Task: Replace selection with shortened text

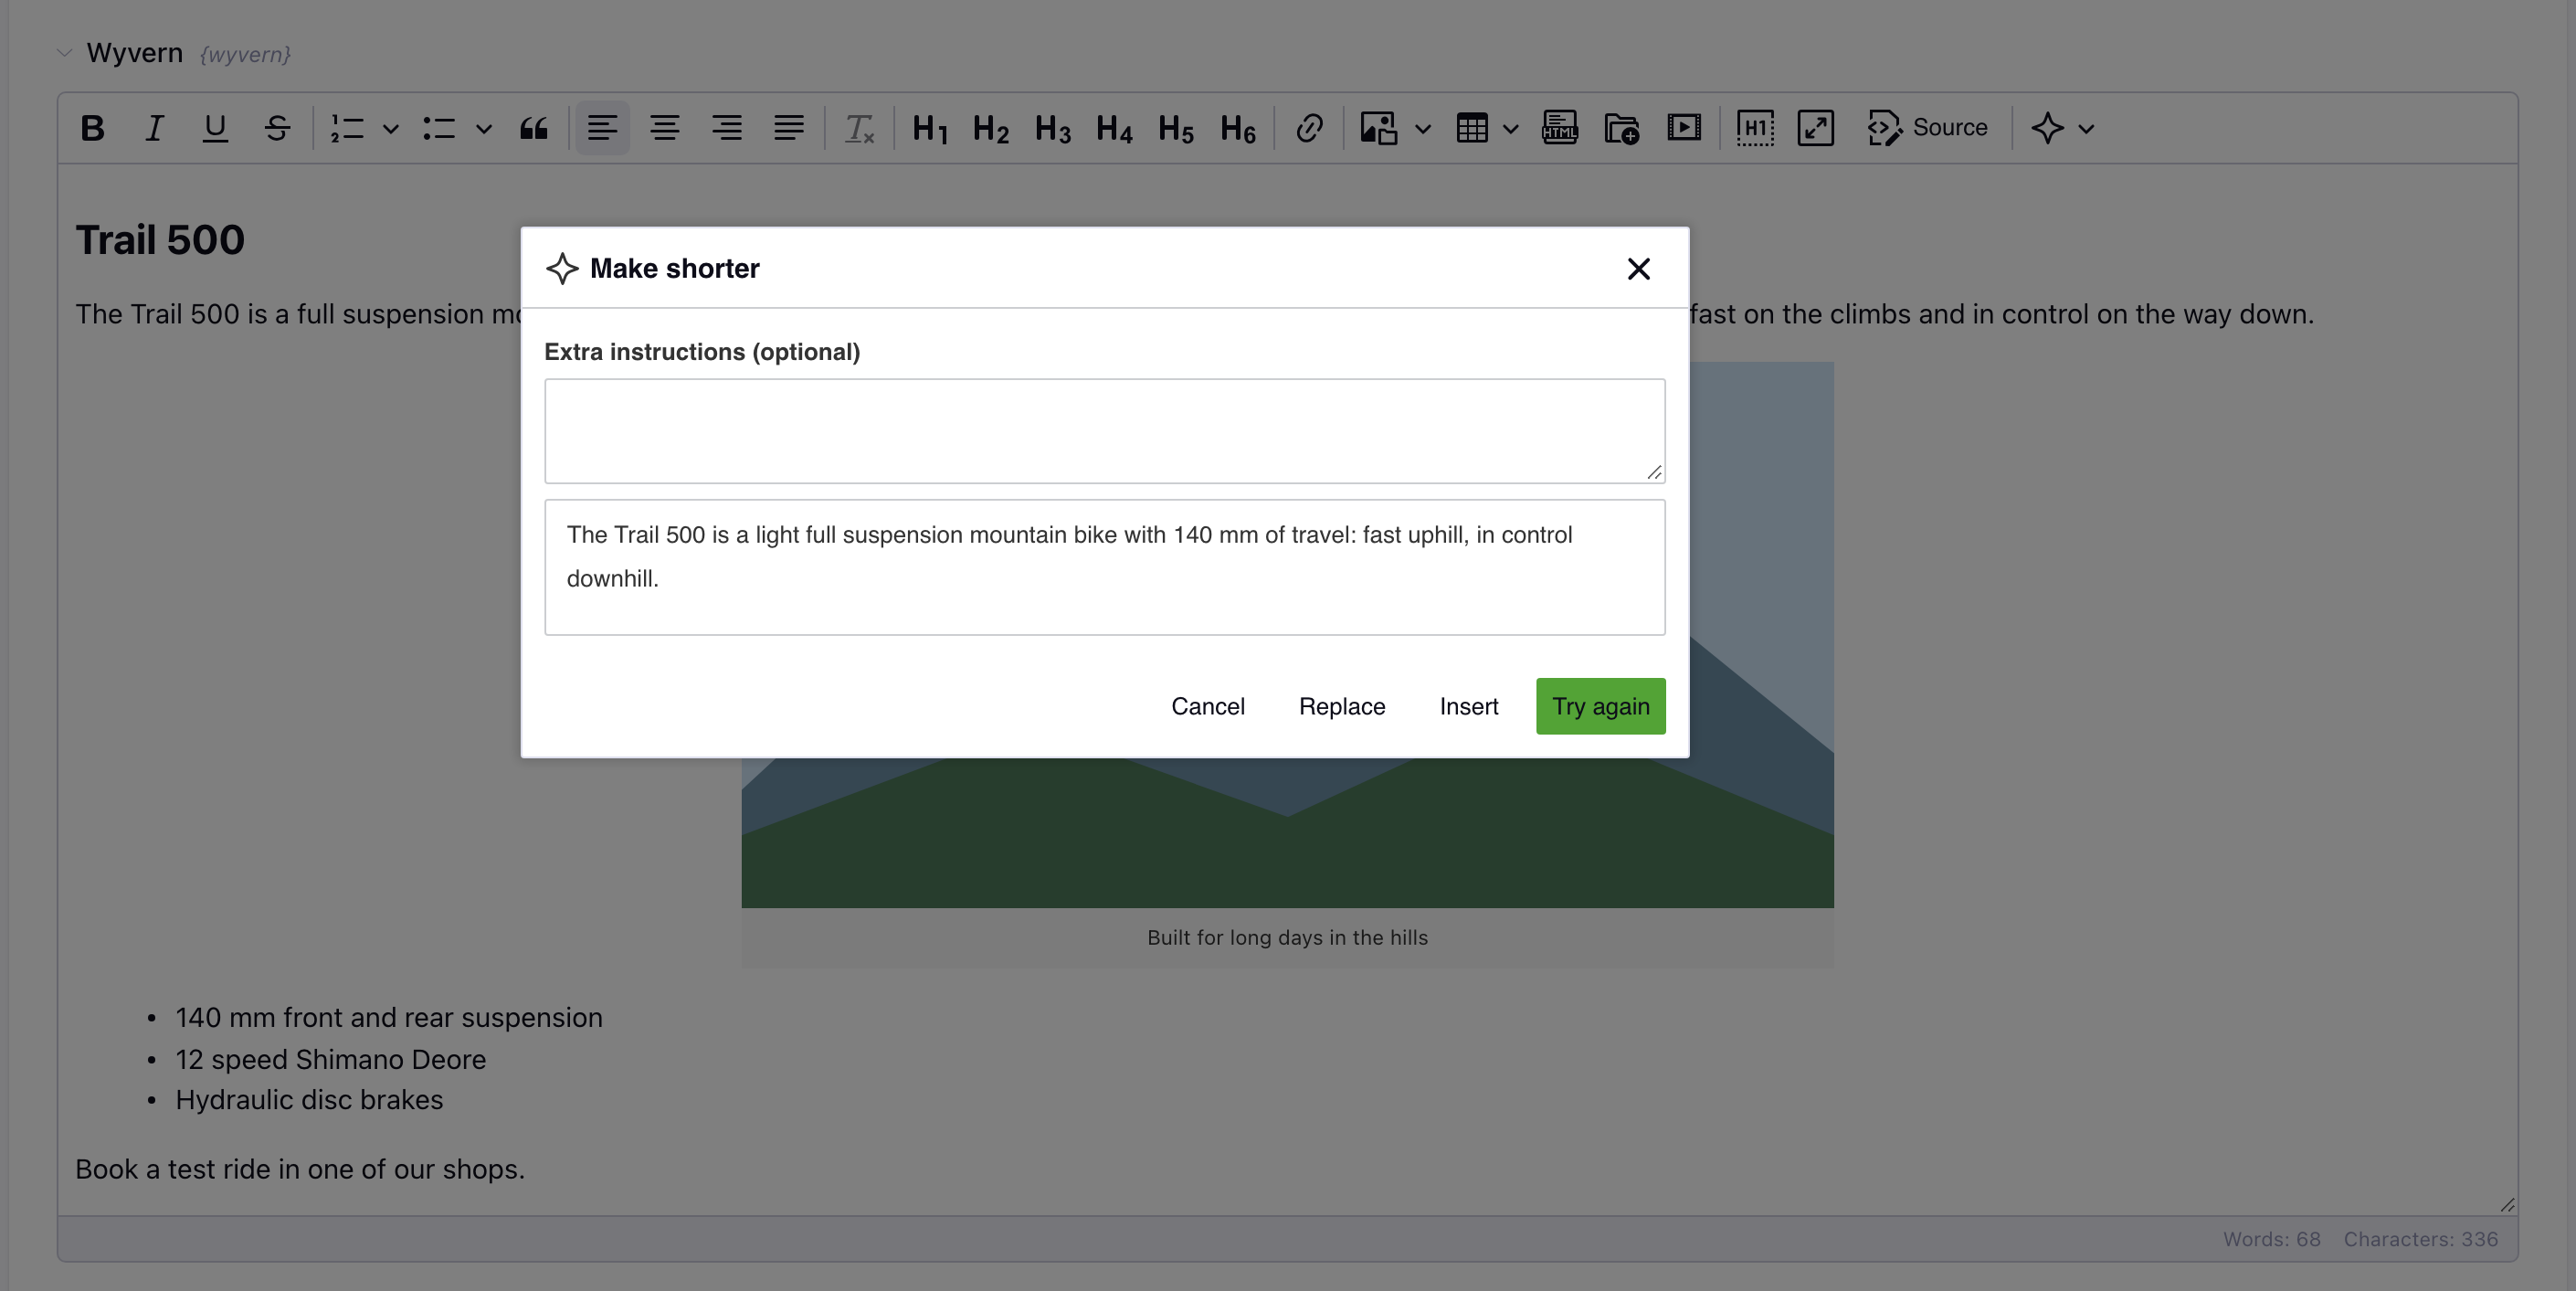Action: coord(1341,706)
